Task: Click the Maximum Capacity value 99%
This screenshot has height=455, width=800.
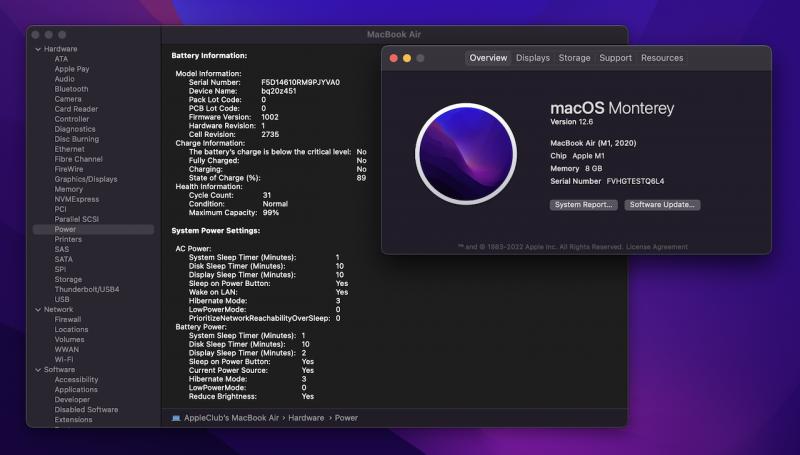Action: point(270,213)
